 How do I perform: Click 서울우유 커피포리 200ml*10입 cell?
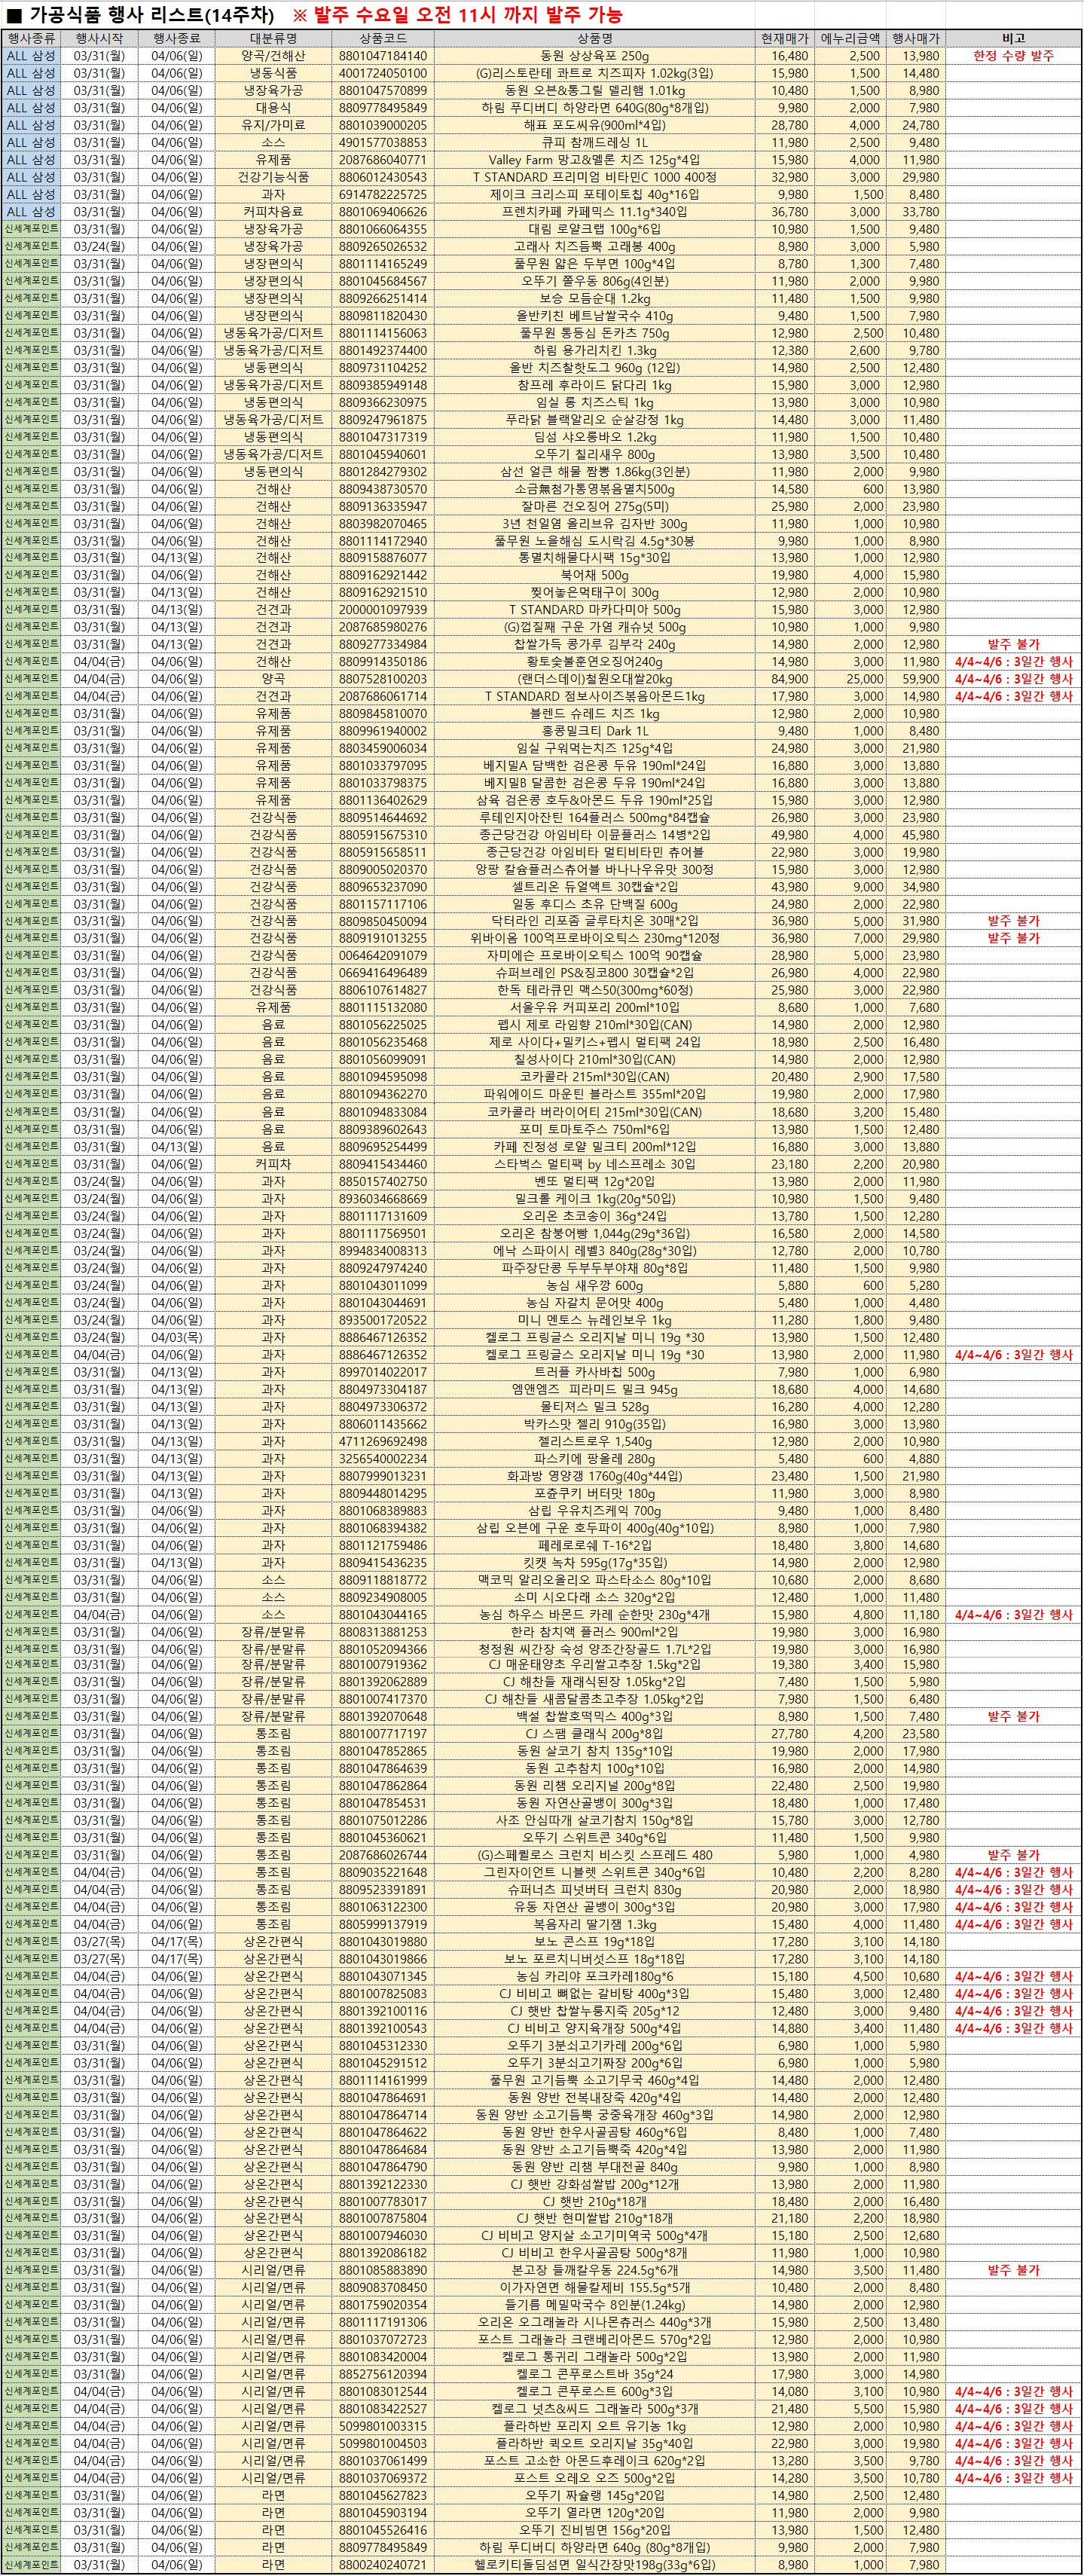594,1007
